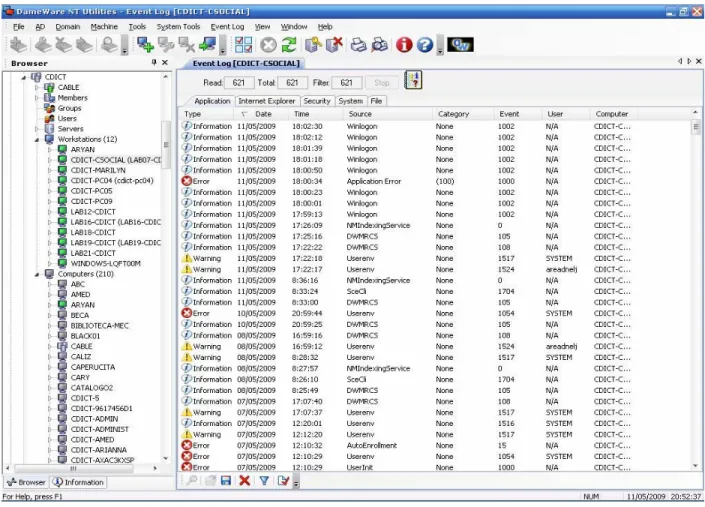Close the Browser panel with its X
The height and width of the screenshot is (507, 705).
[x=165, y=62]
